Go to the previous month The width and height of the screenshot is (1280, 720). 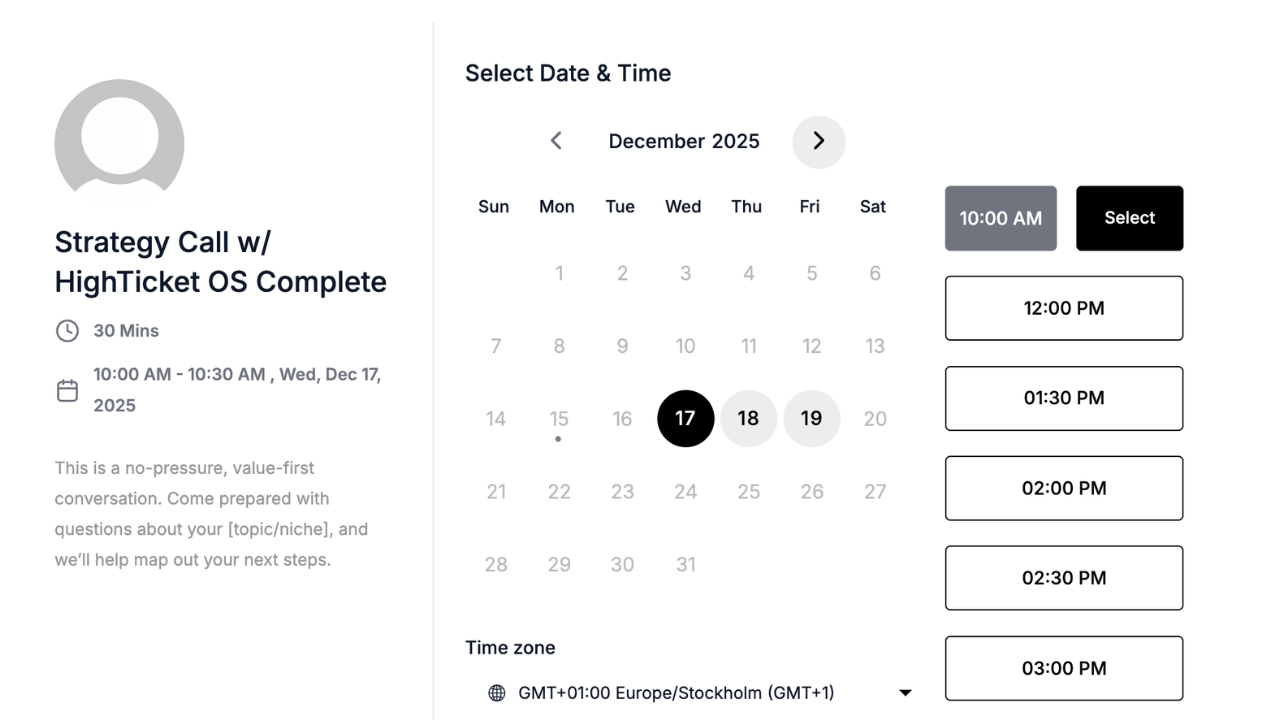(556, 141)
